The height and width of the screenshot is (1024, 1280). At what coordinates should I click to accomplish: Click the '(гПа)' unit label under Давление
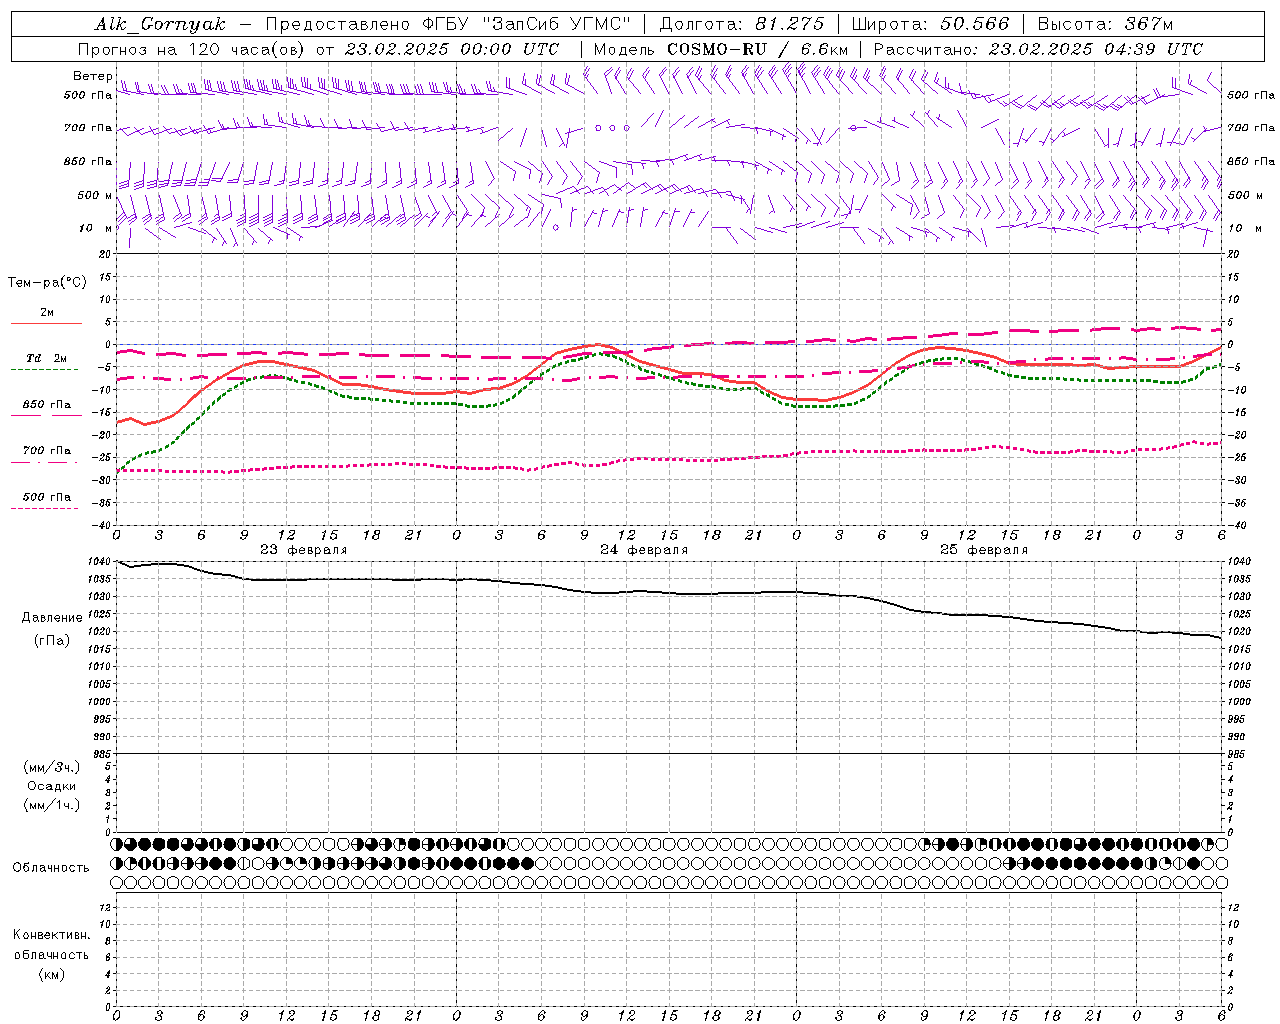pyautogui.click(x=52, y=640)
